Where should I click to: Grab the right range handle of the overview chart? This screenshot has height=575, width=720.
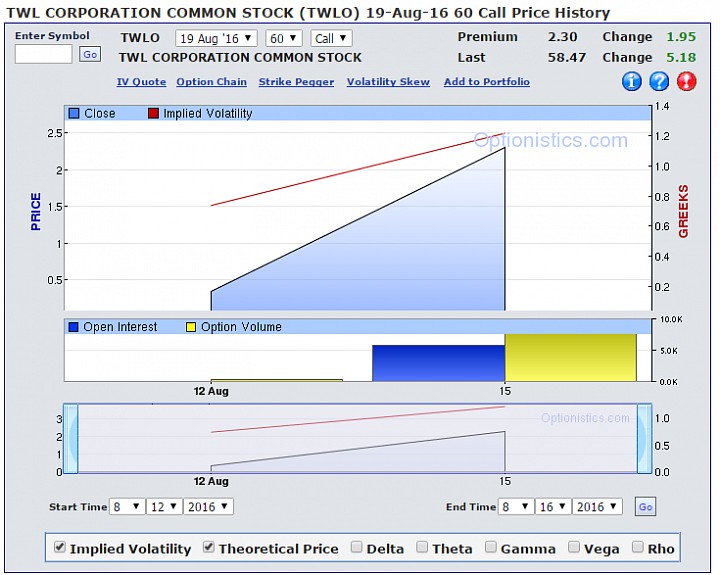(645, 439)
